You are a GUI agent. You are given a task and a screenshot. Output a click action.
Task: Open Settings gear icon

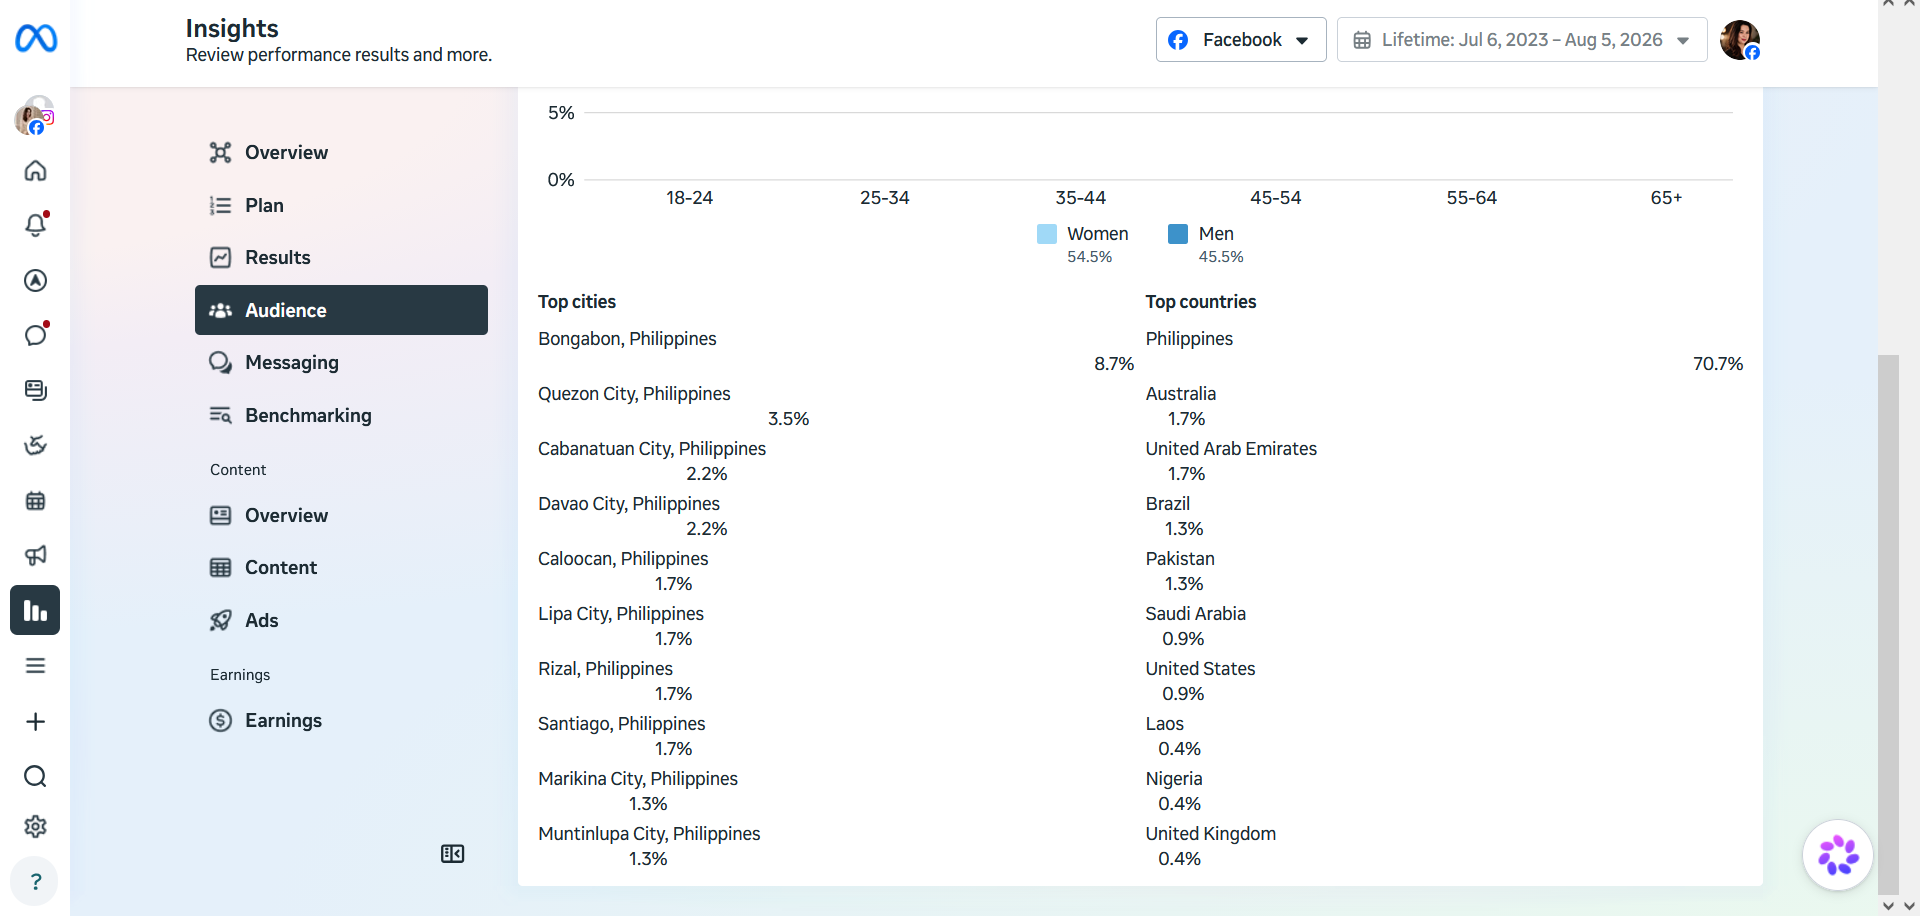[35, 827]
